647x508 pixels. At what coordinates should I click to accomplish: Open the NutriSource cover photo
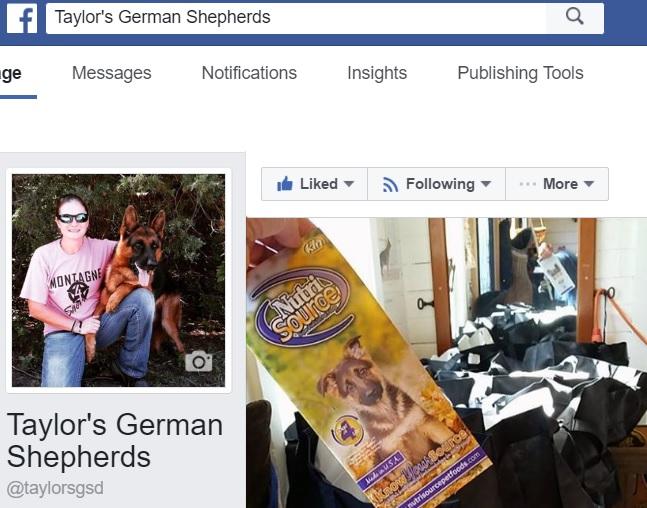(446, 363)
